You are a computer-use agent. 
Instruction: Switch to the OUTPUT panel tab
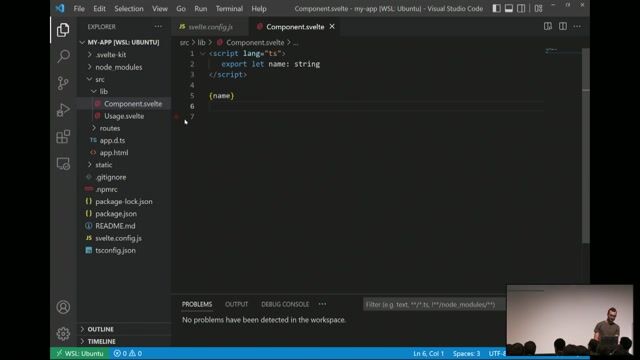[x=236, y=304]
